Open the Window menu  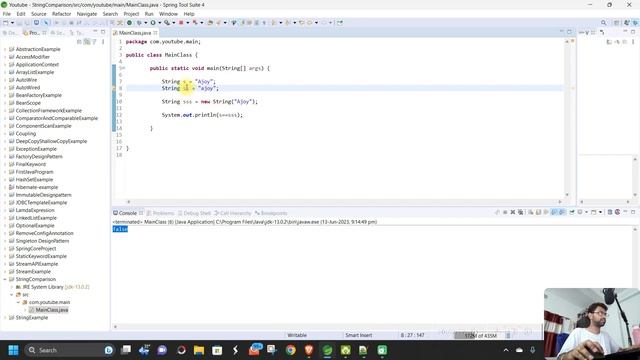[x=168, y=14]
